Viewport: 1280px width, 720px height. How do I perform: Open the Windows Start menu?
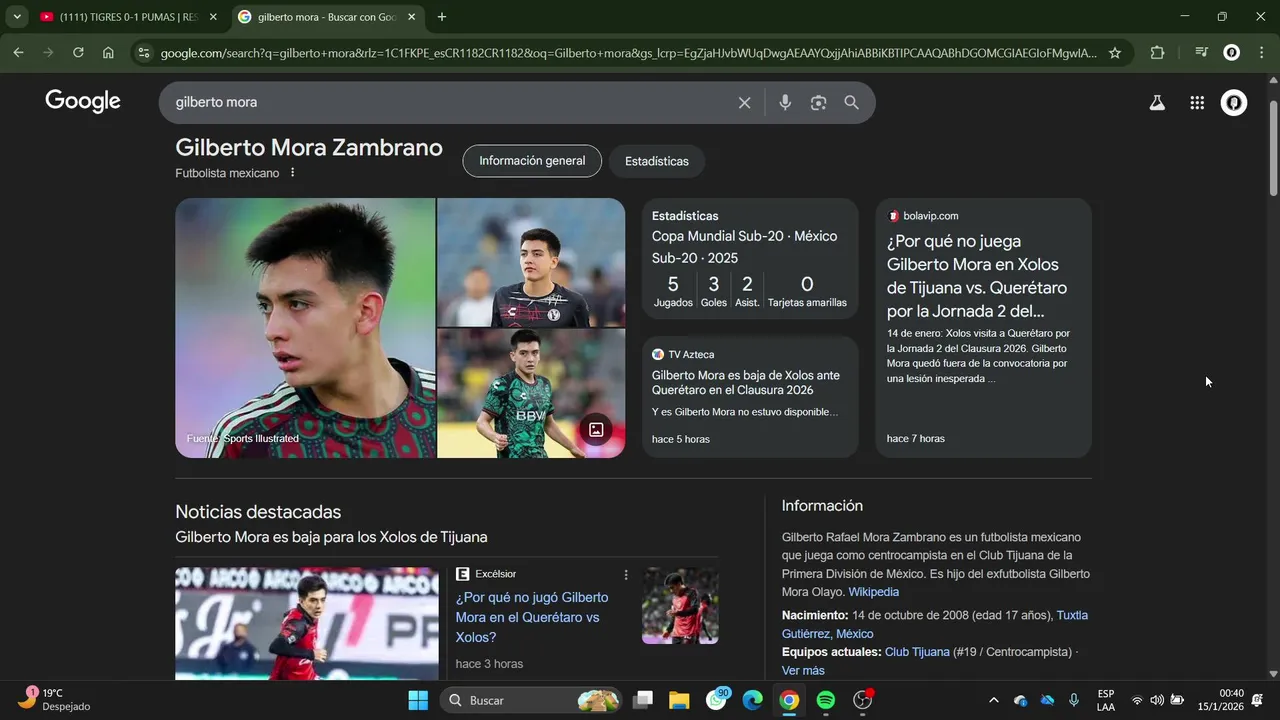[x=418, y=700]
